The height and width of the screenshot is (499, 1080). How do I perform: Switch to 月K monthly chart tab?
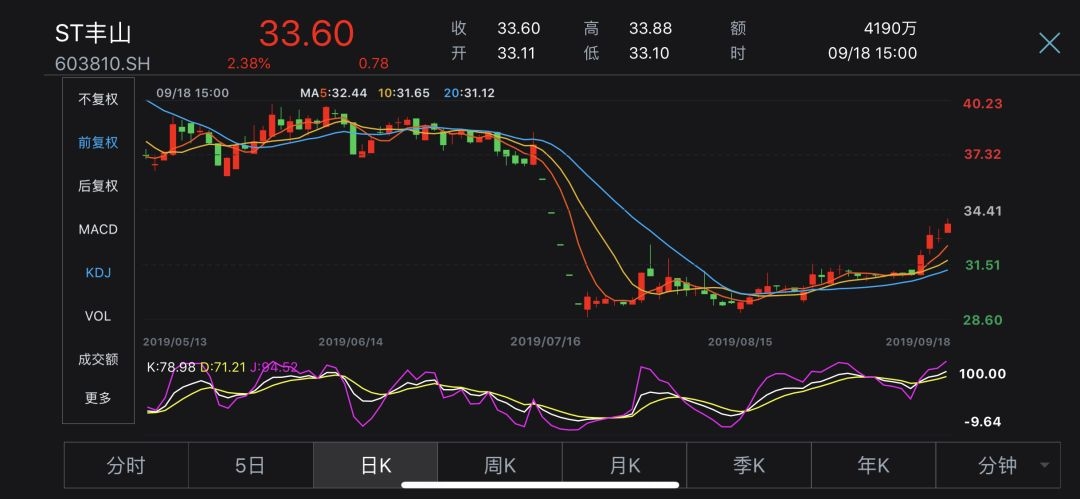click(x=624, y=465)
